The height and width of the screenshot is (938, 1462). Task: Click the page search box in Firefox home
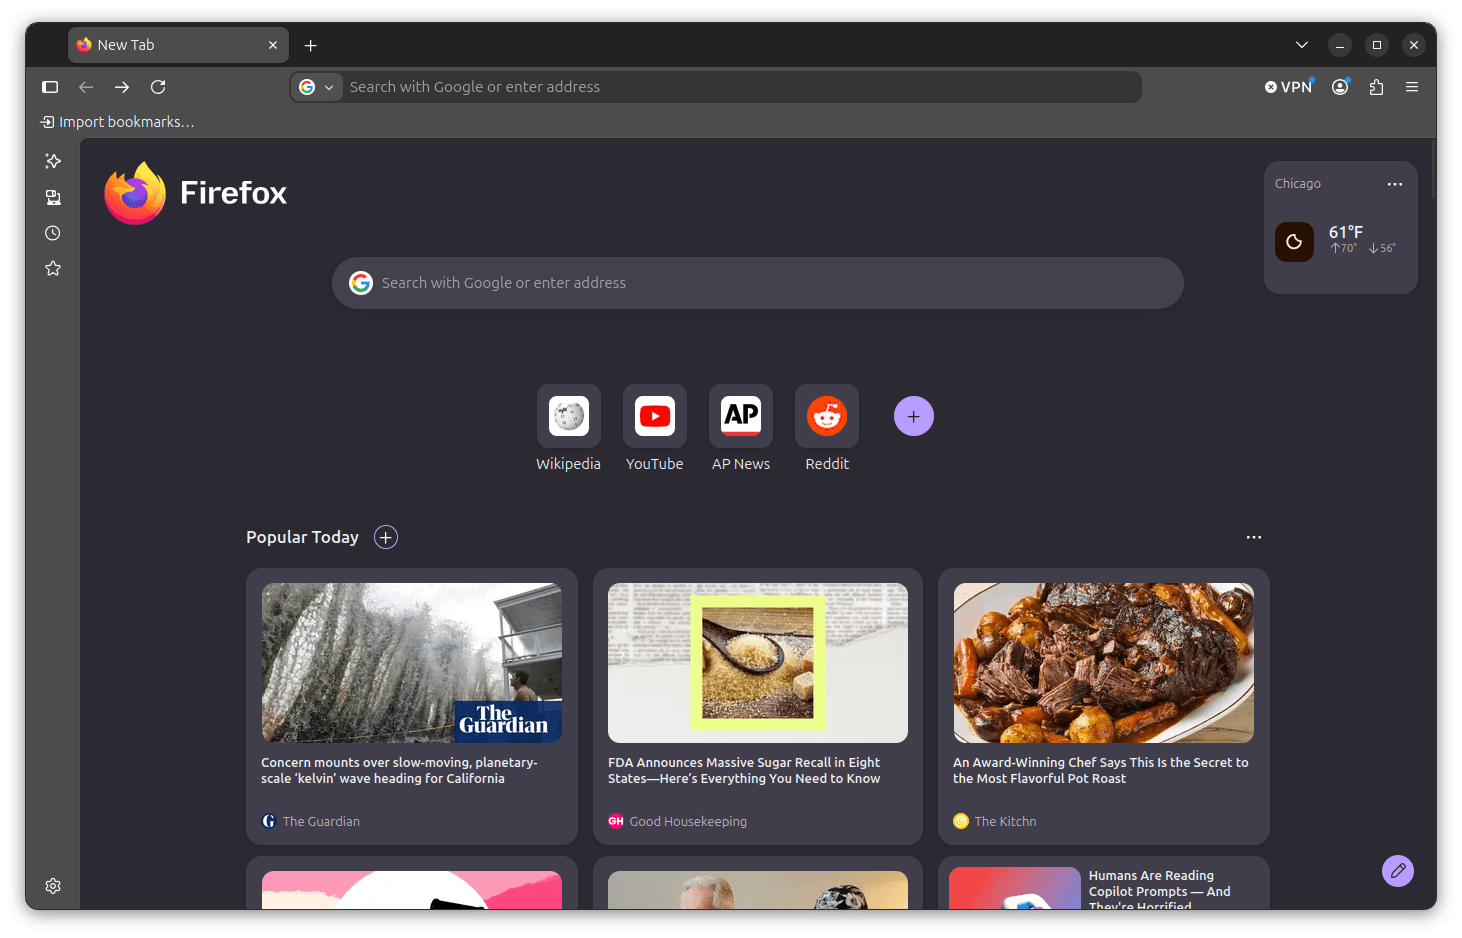[758, 283]
